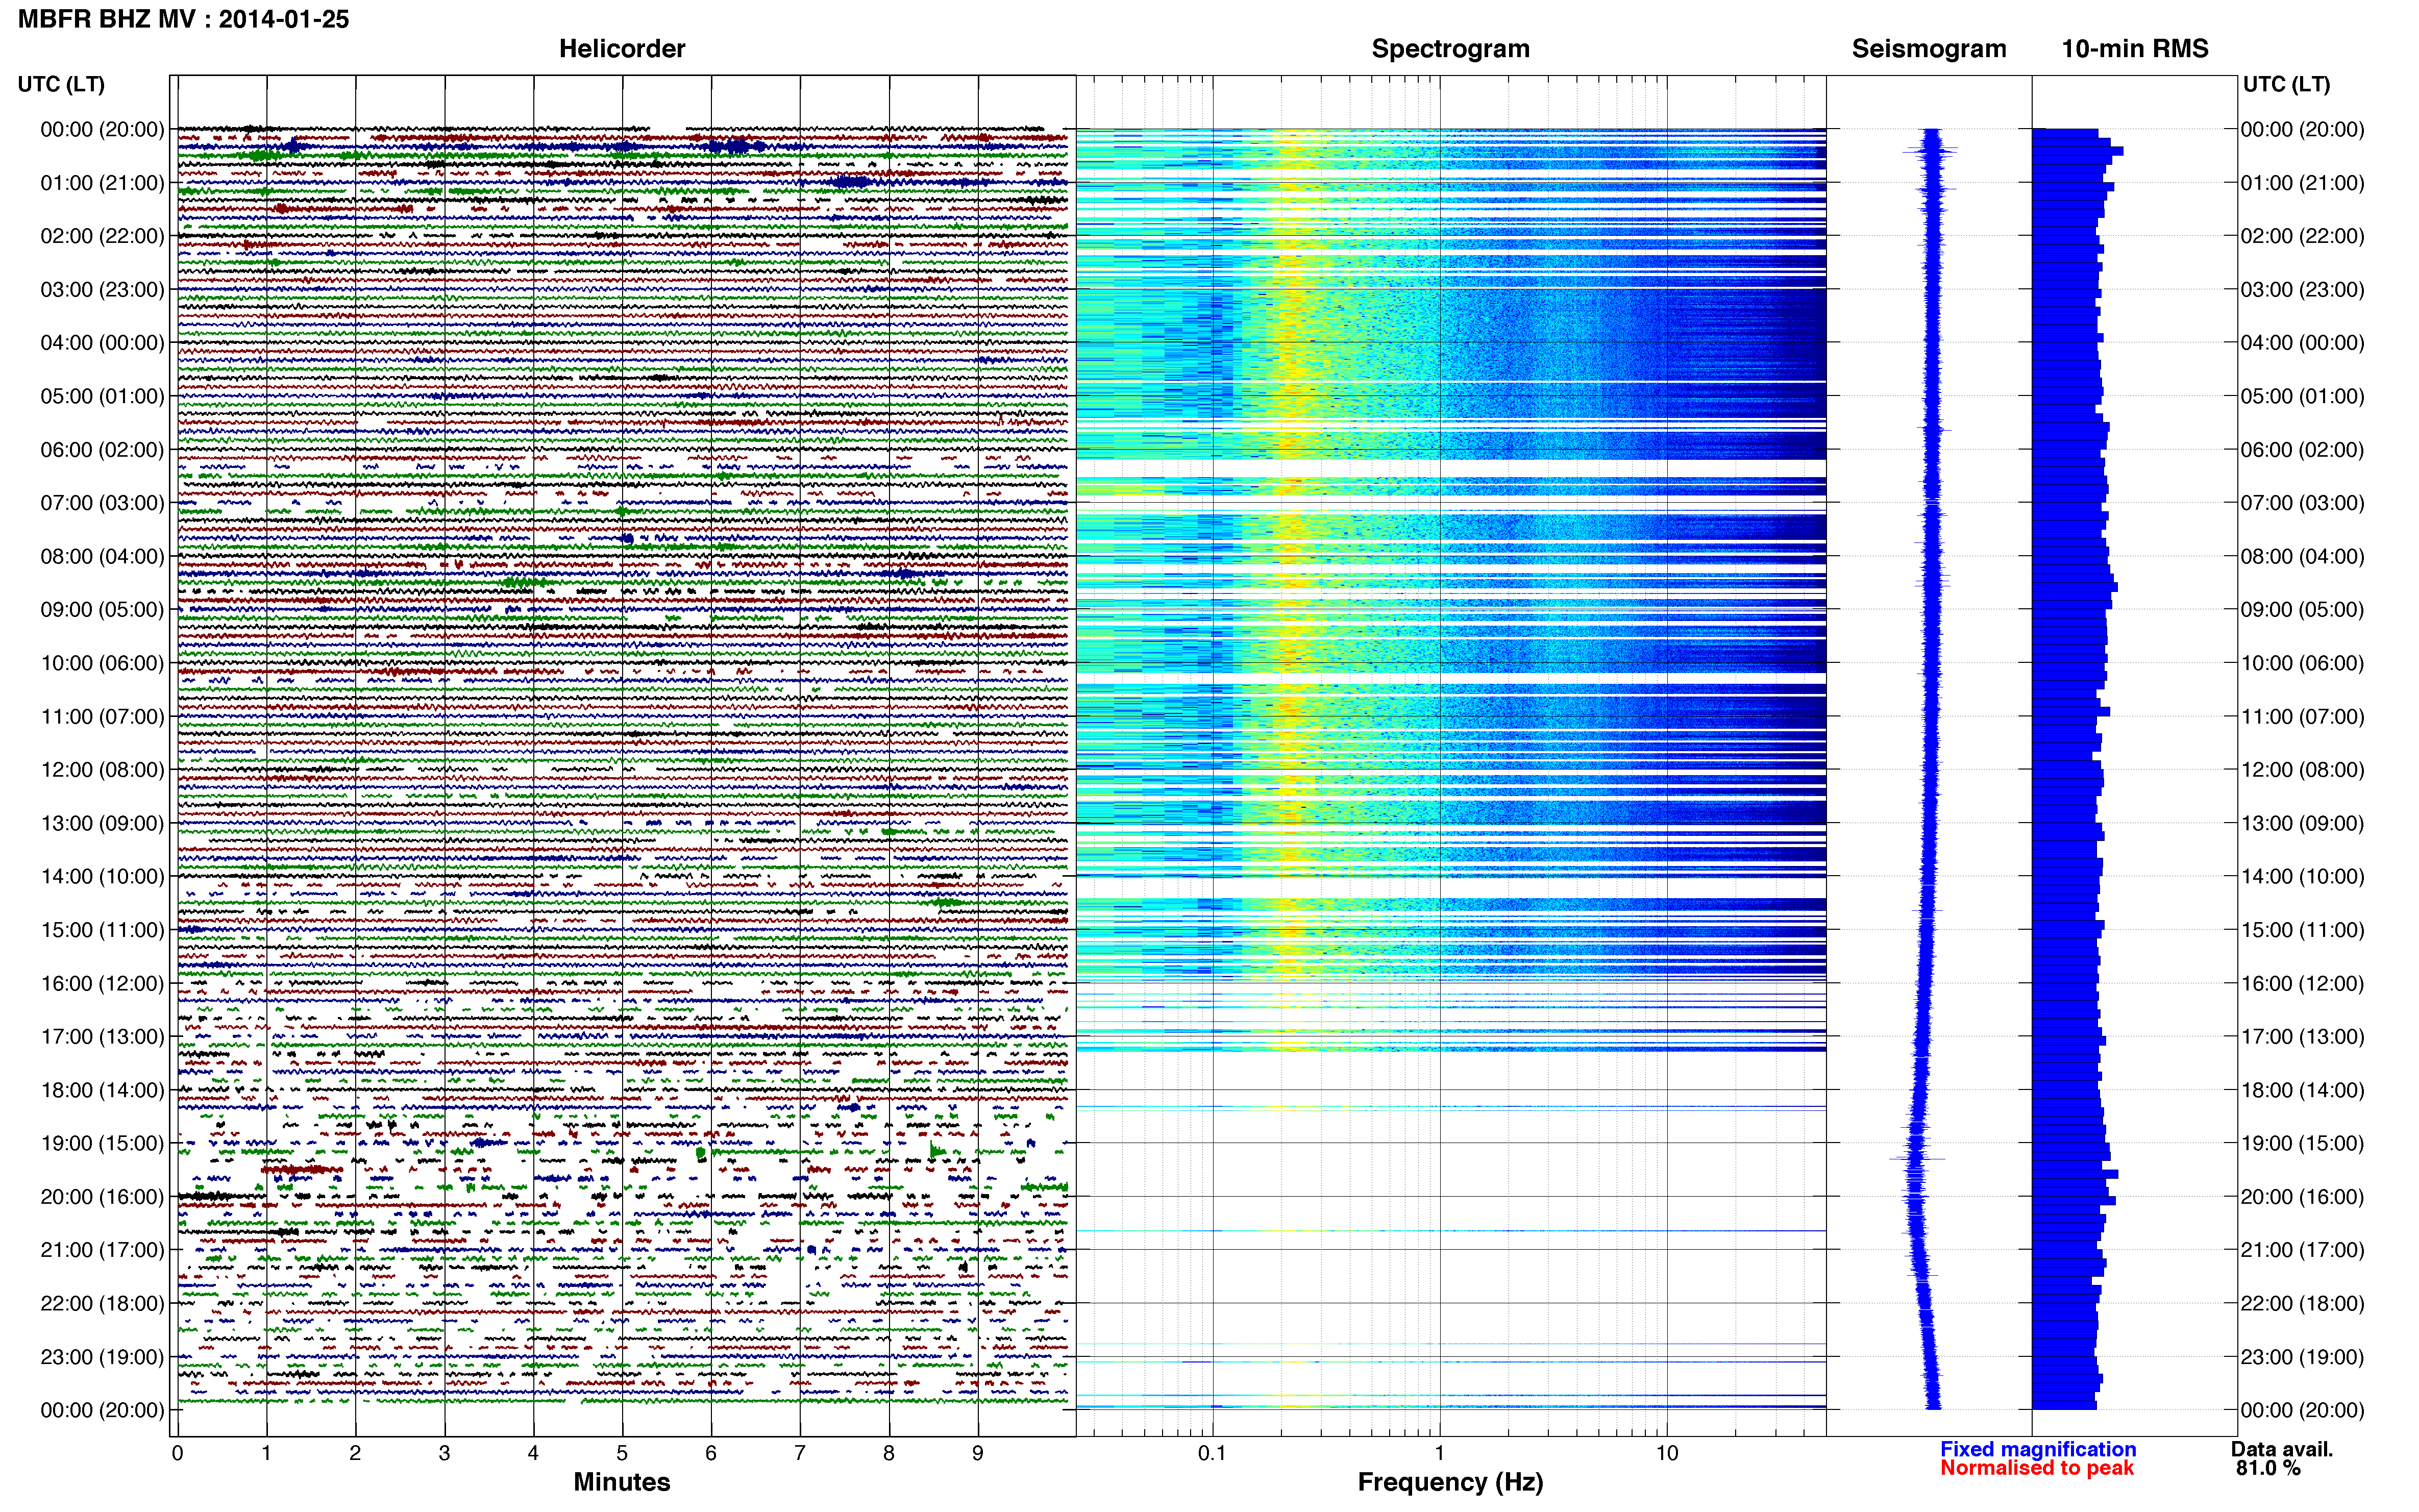The height and width of the screenshot is (1512, 2419).
Task: Click the blue 'Fixed magnification' legend text
Action: (2038, 1449)
